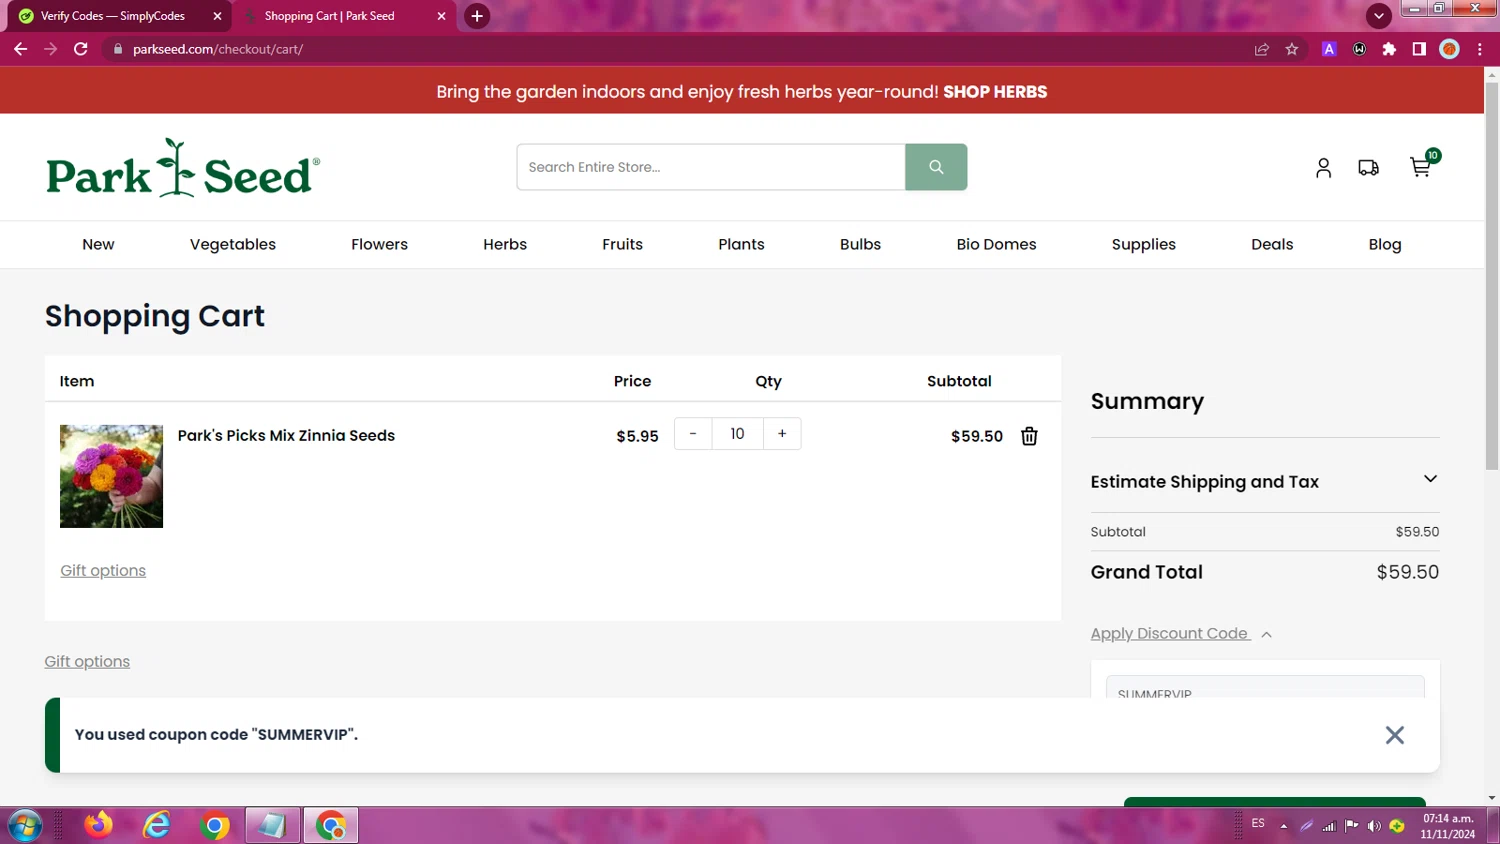The height and width of the screenshot is (844, 1500).
Task: Open the Herbs menu
Action: pyautogui.click(x=505, y=245)
